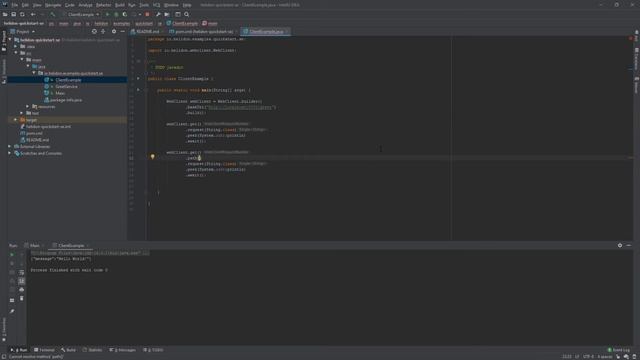The height and width of the screenshot is (360, 640).
Task: Open the Messages tool window button
Action: pos(122,350)
